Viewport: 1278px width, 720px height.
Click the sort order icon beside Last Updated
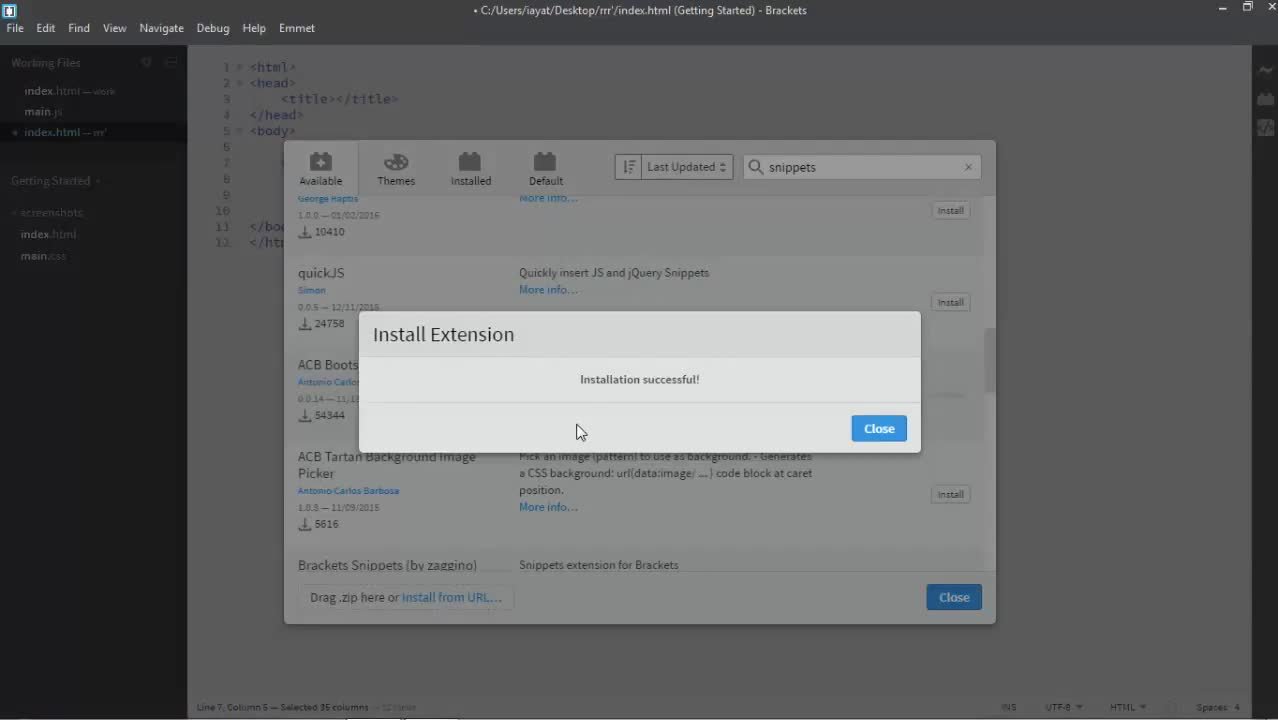tap(629, 166)
